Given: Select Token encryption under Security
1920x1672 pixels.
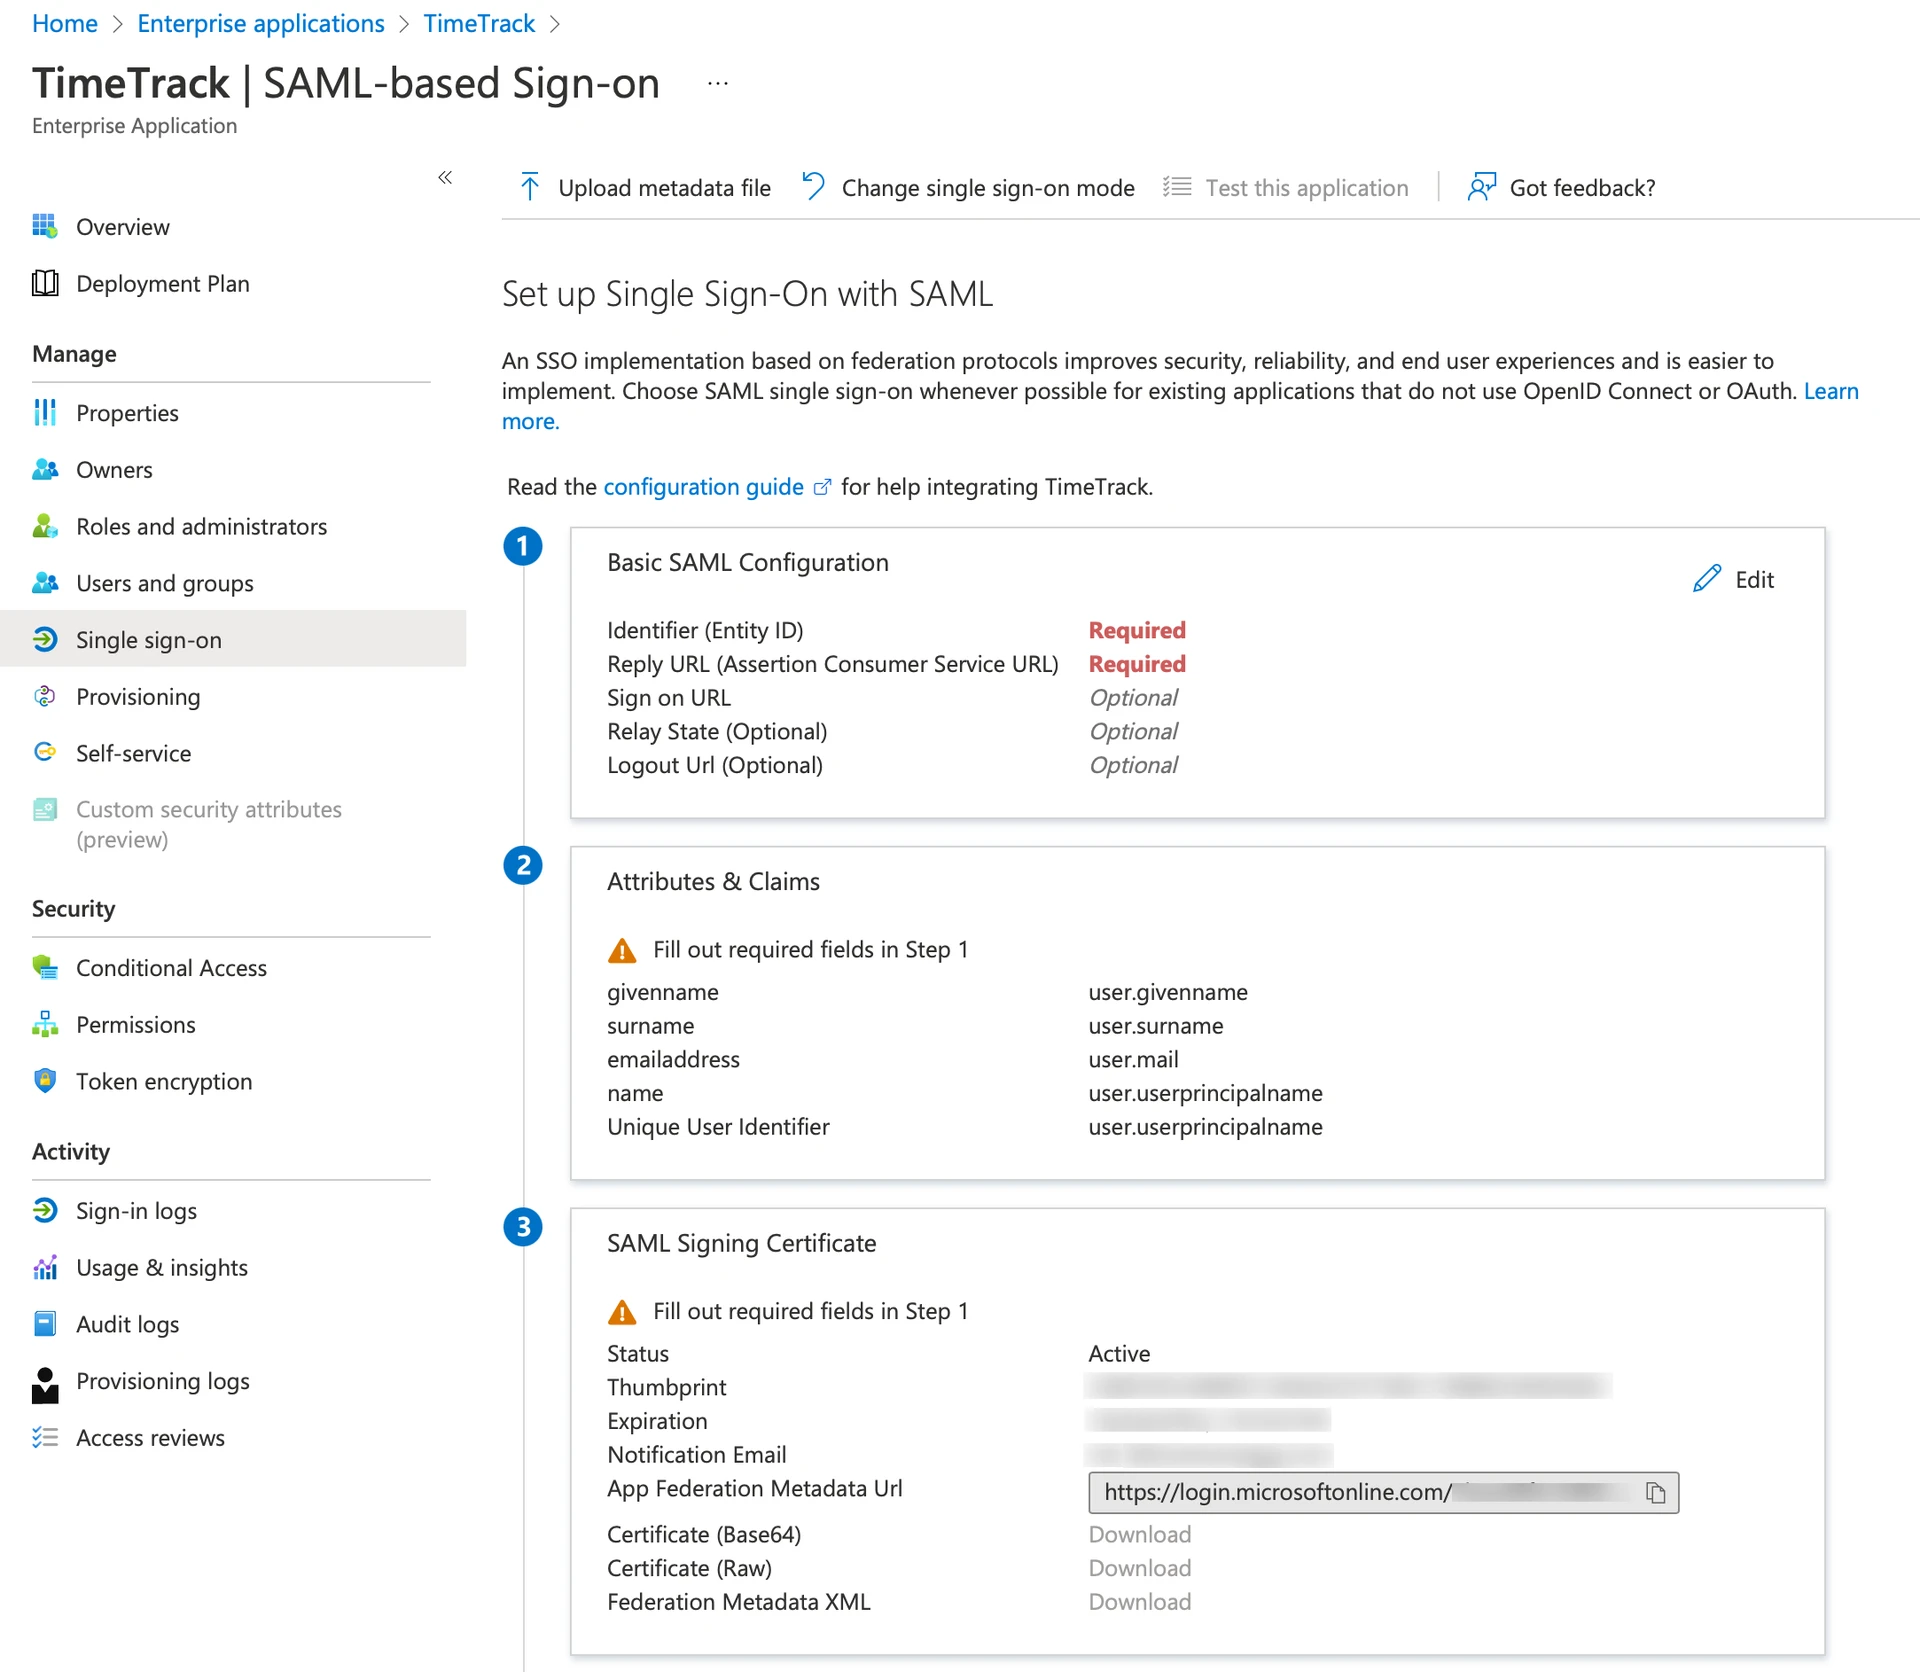Looking at the screenshot, I should [x=163, y=1081].
